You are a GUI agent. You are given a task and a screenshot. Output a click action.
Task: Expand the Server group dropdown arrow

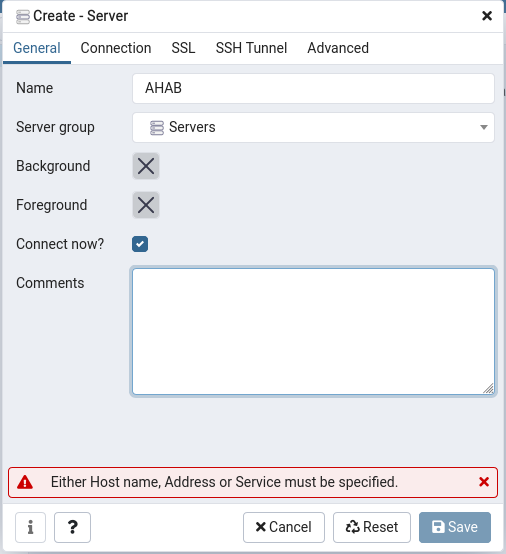[484, 127]
